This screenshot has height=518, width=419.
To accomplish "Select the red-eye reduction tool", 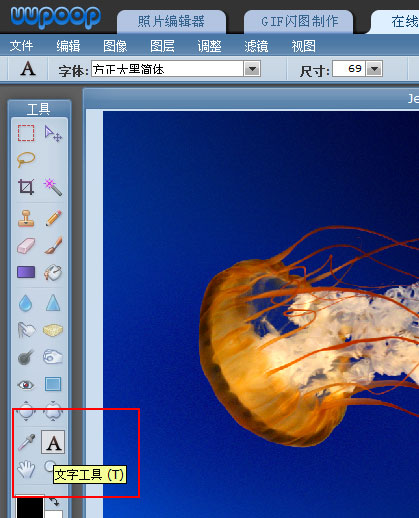I will [x=26, y=385].
